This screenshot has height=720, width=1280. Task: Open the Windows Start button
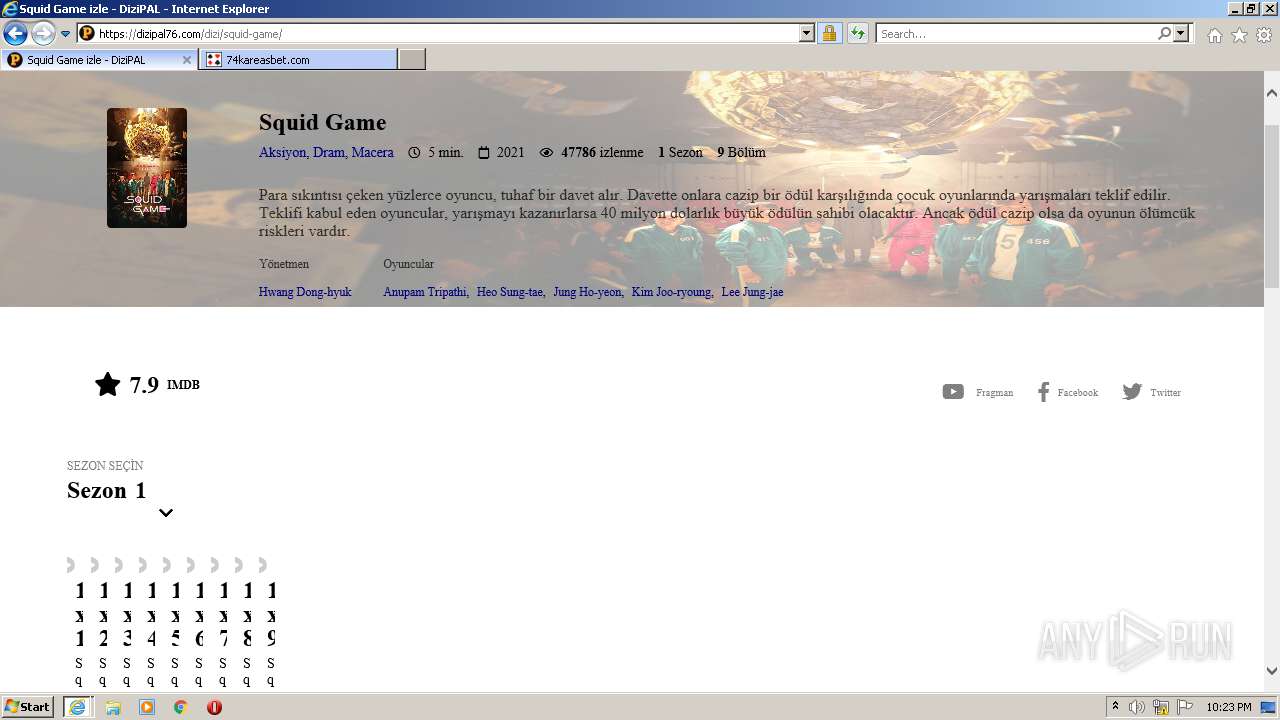[28, 707]
